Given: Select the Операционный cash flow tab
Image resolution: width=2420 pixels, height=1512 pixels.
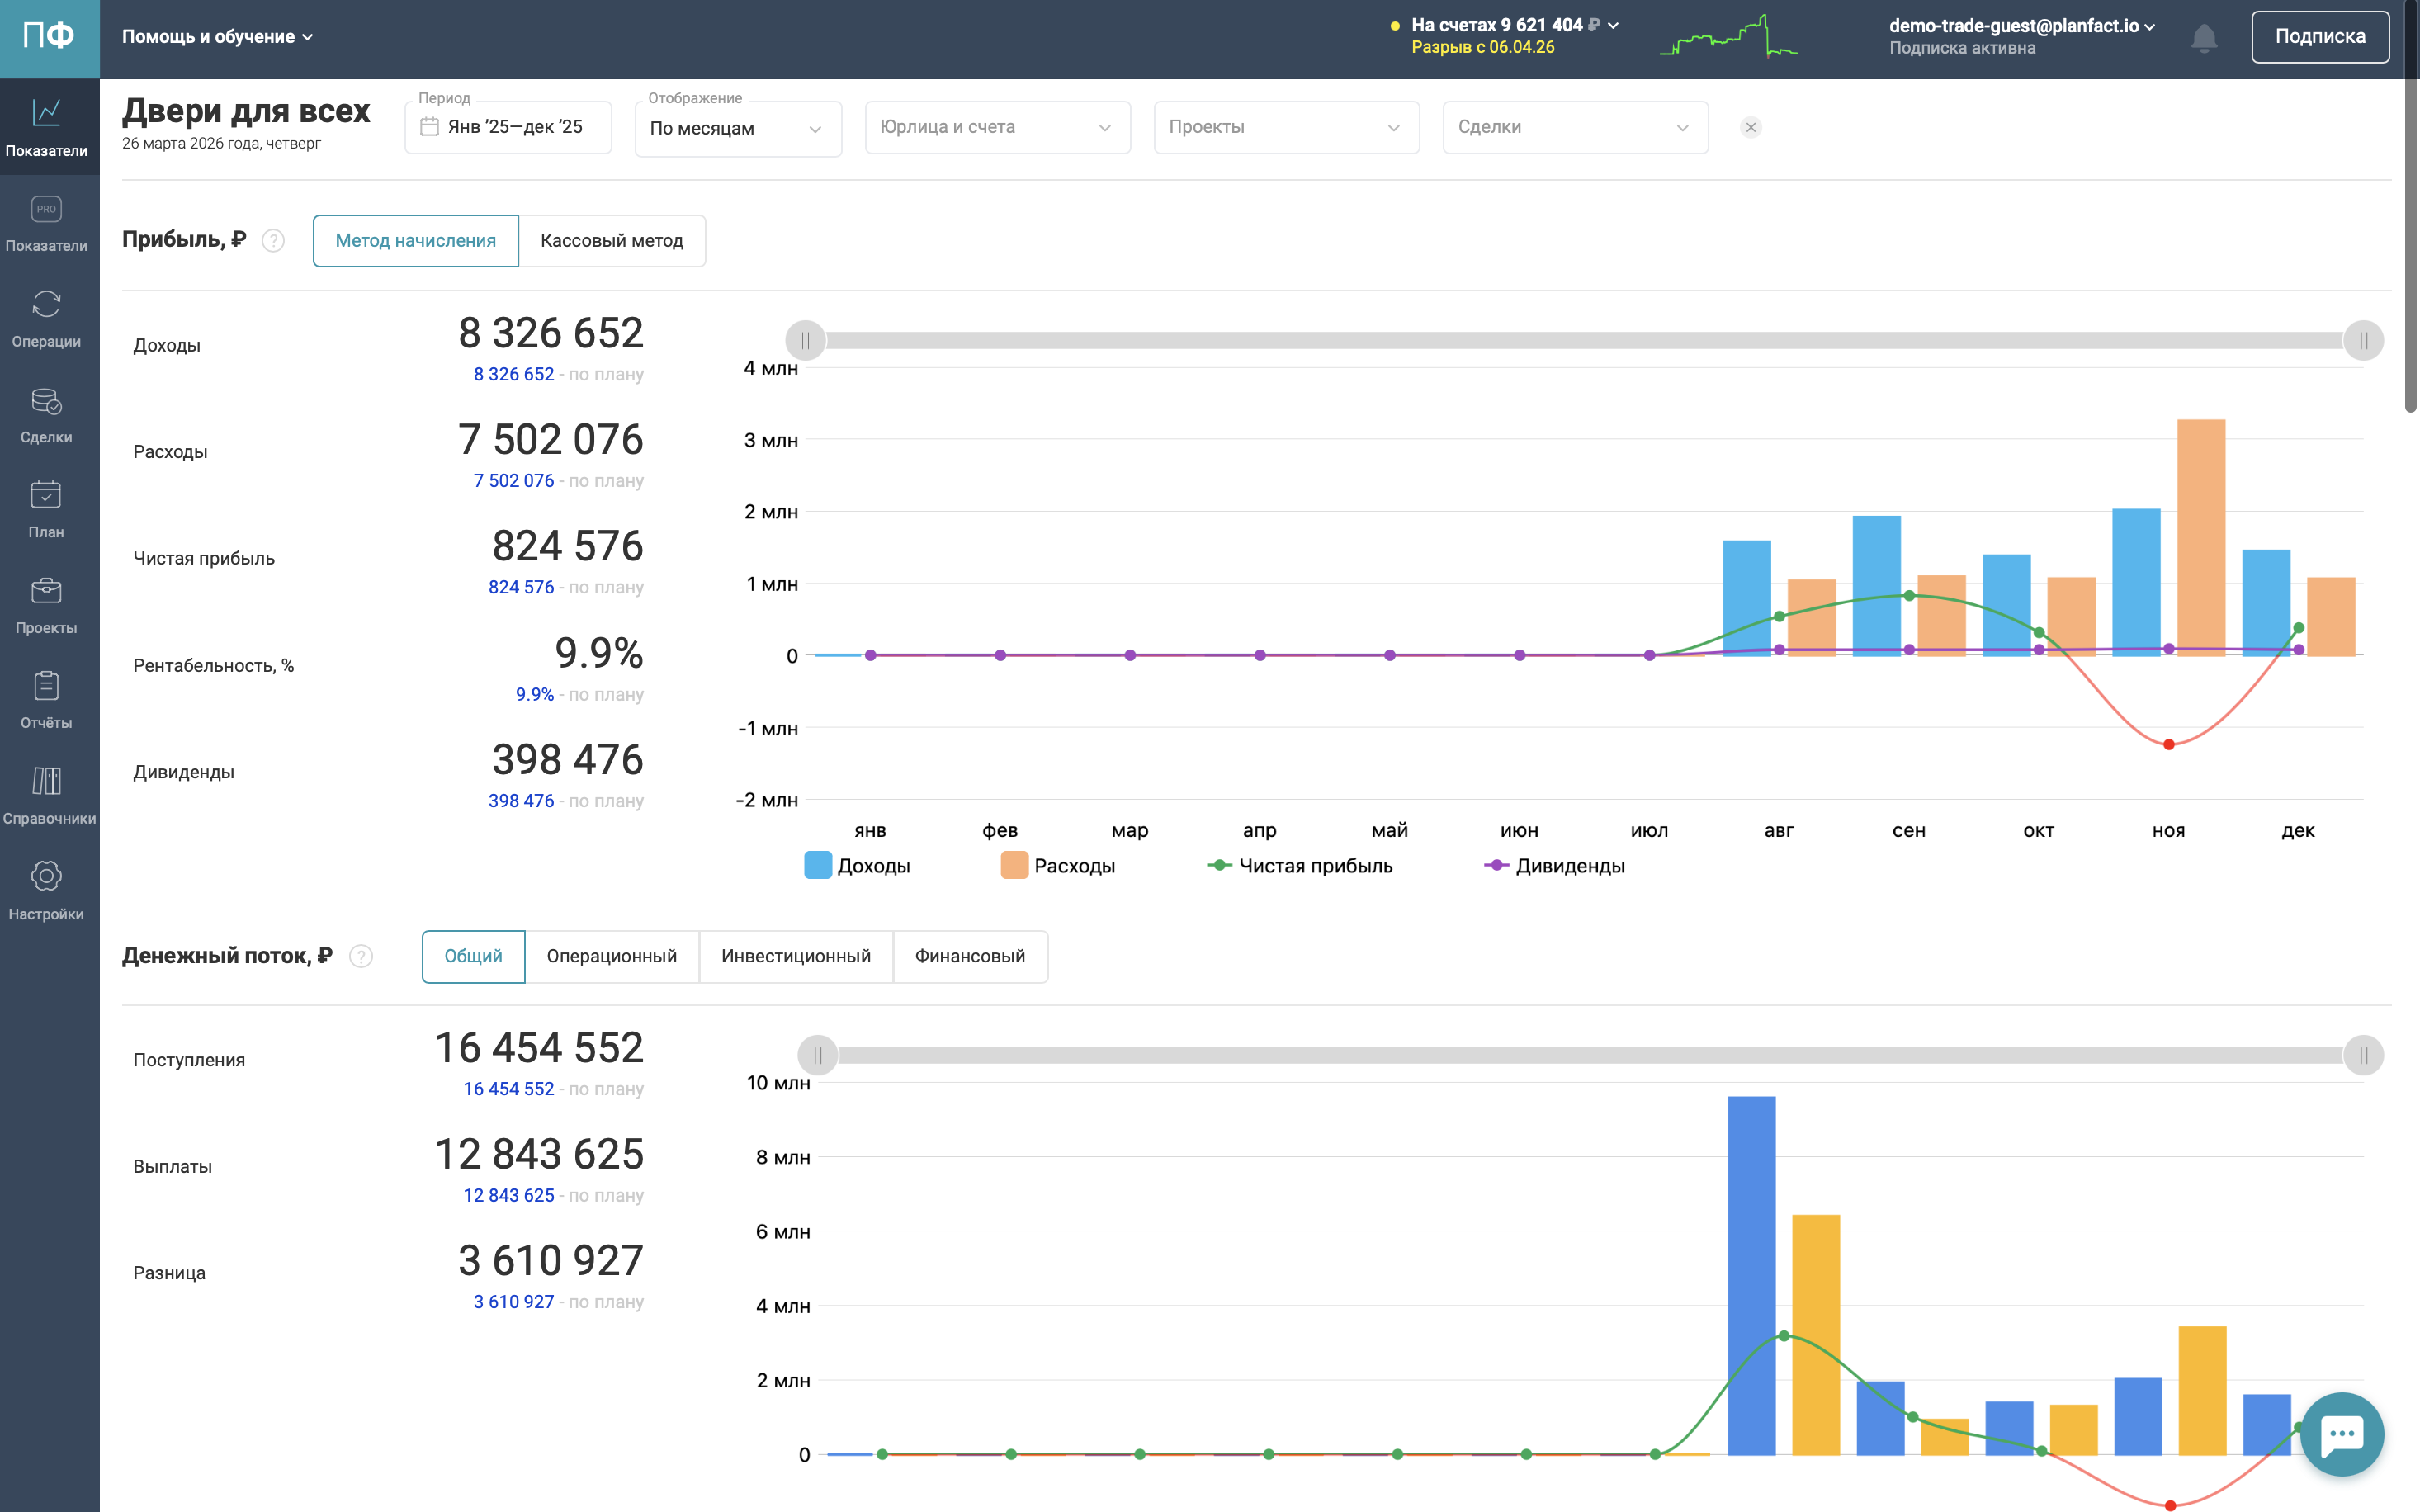Looking at the screenshot, I should click(611, 956).
